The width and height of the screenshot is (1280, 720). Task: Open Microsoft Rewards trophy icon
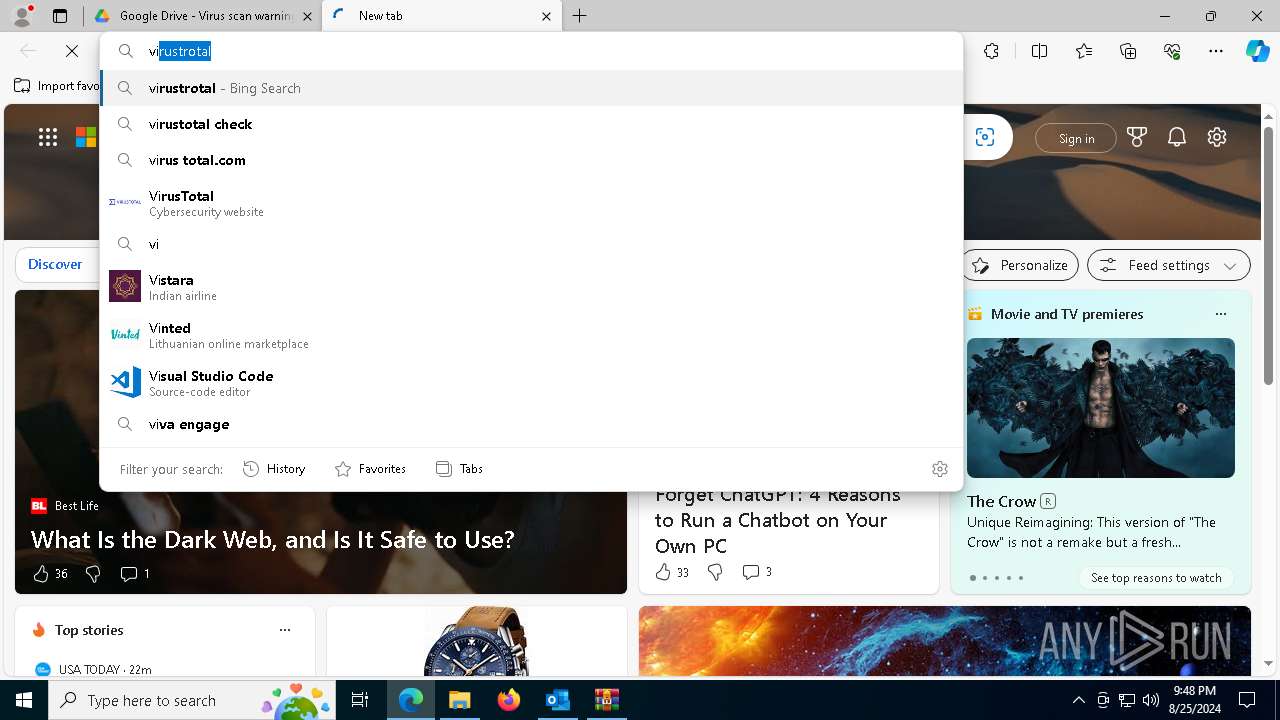pos(1137,137)
